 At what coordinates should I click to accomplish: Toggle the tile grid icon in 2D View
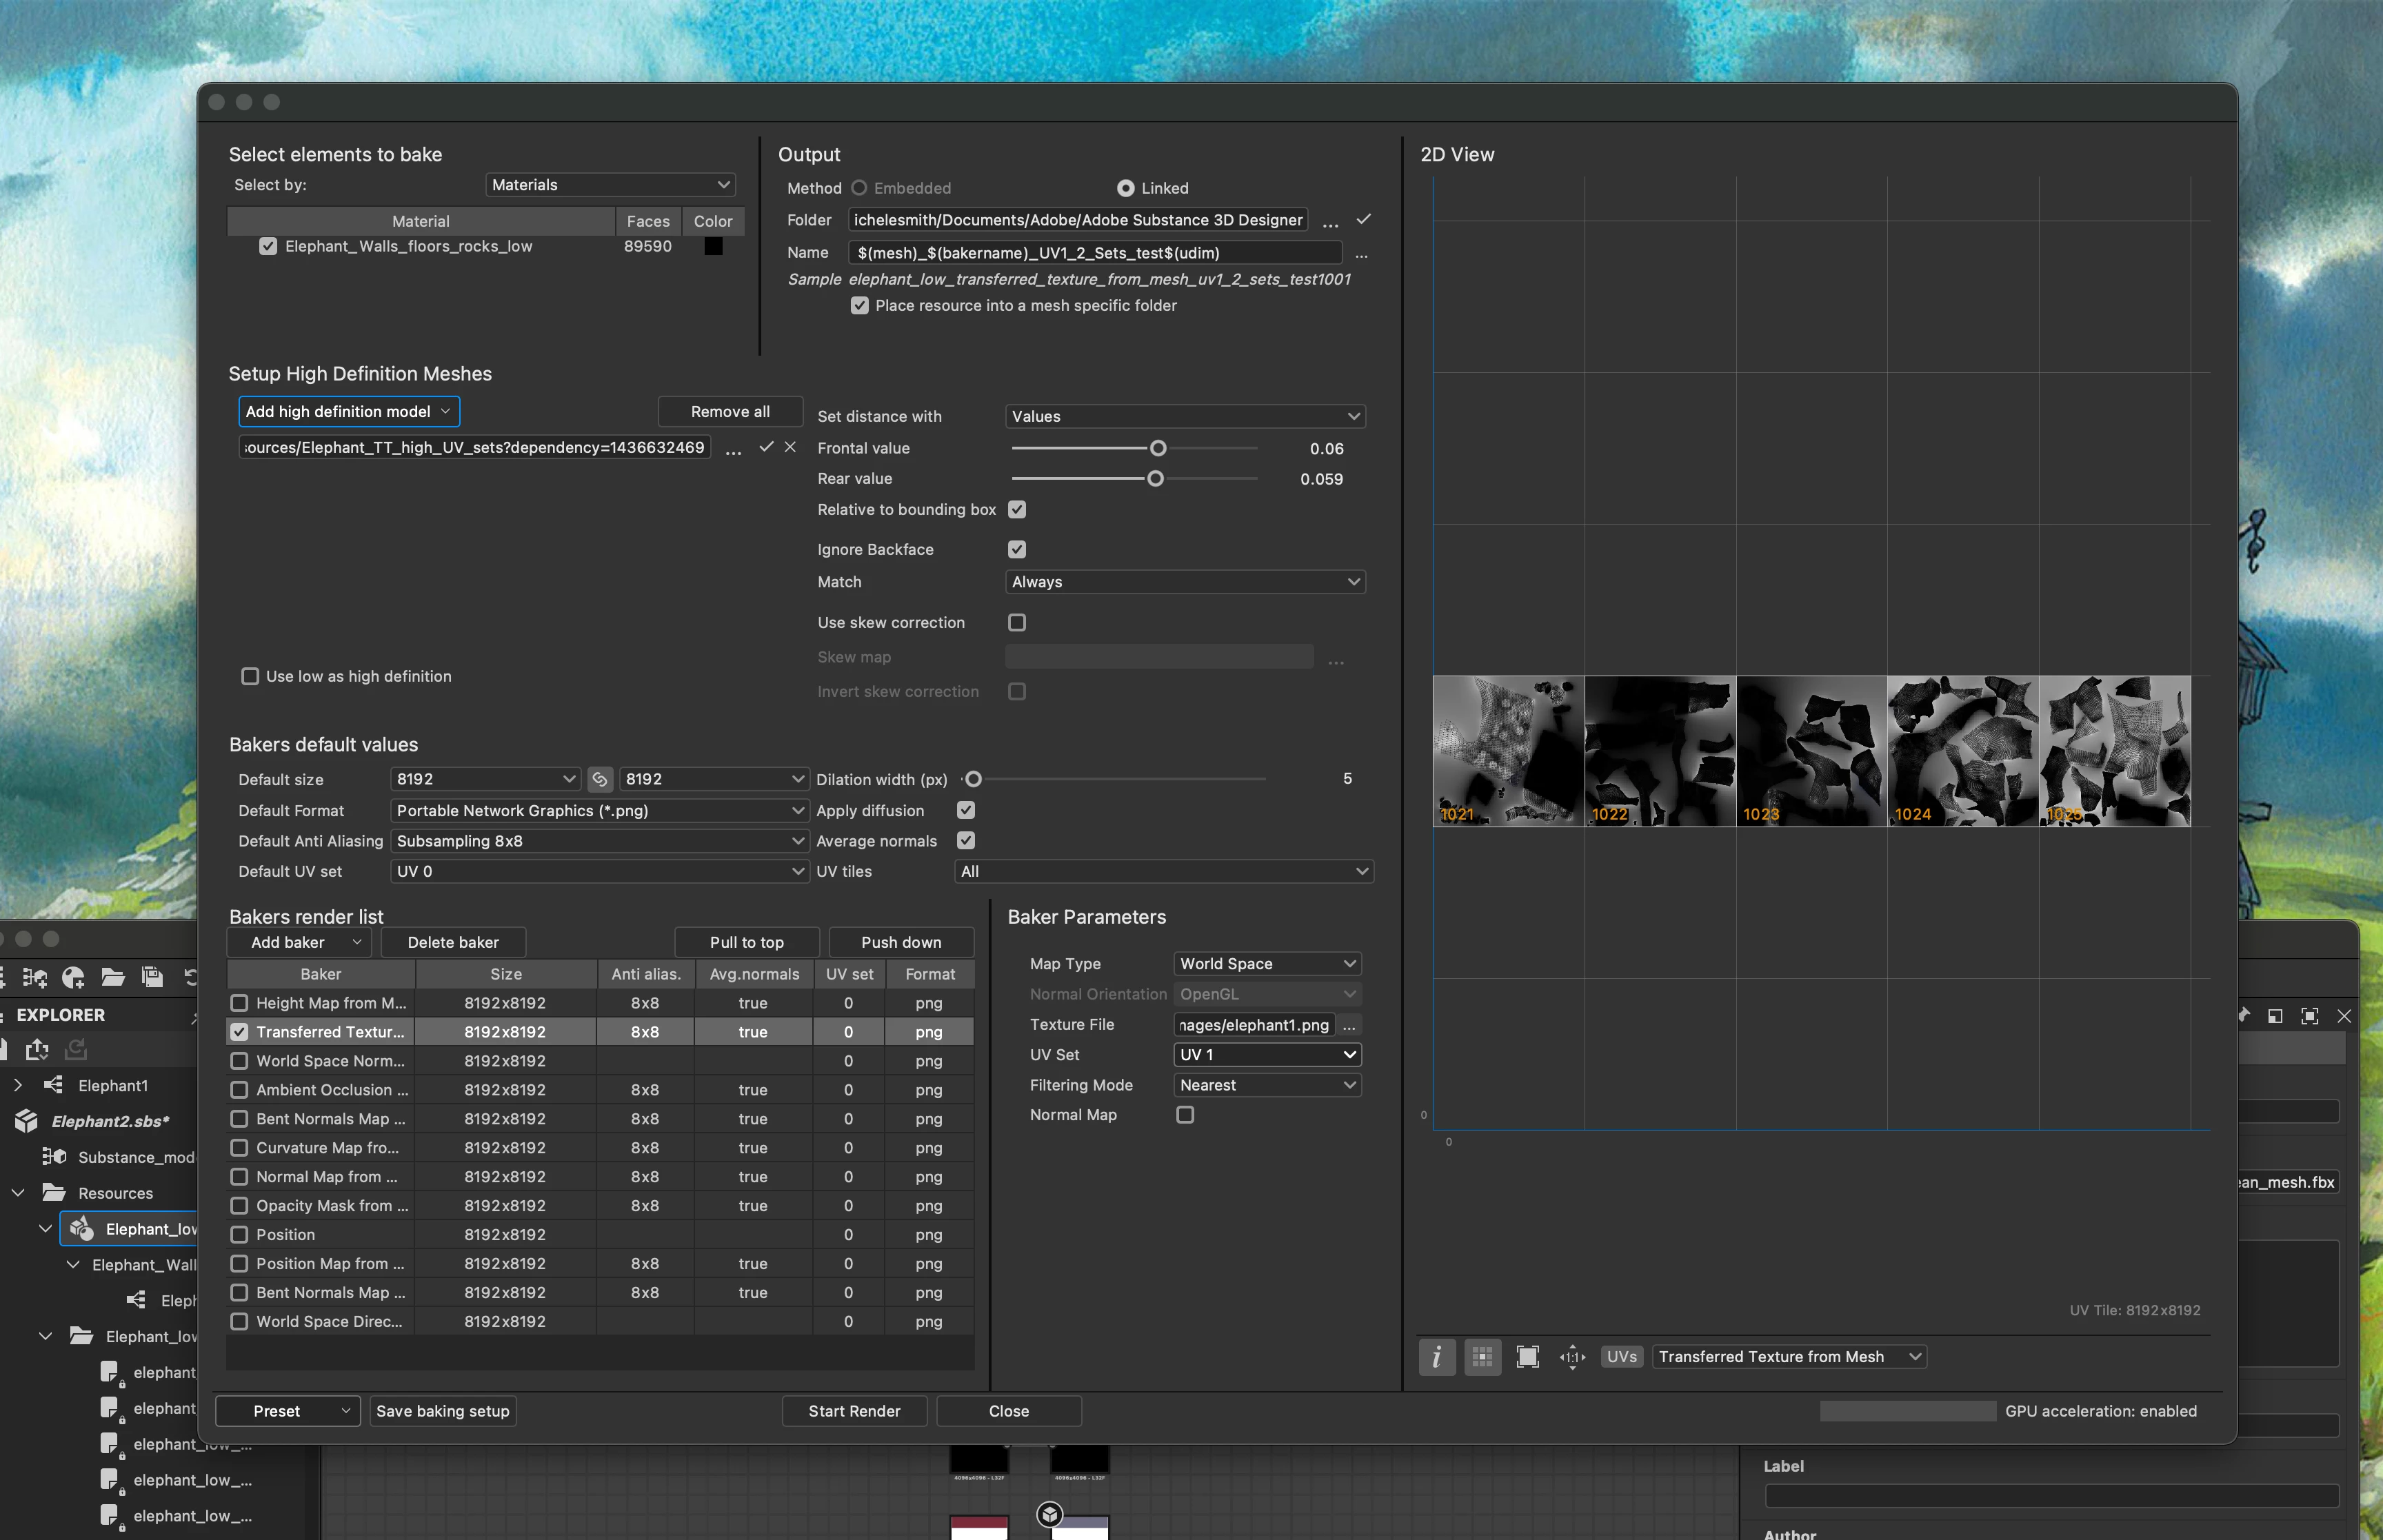pyautogui.click(x=1482, y=1357)
